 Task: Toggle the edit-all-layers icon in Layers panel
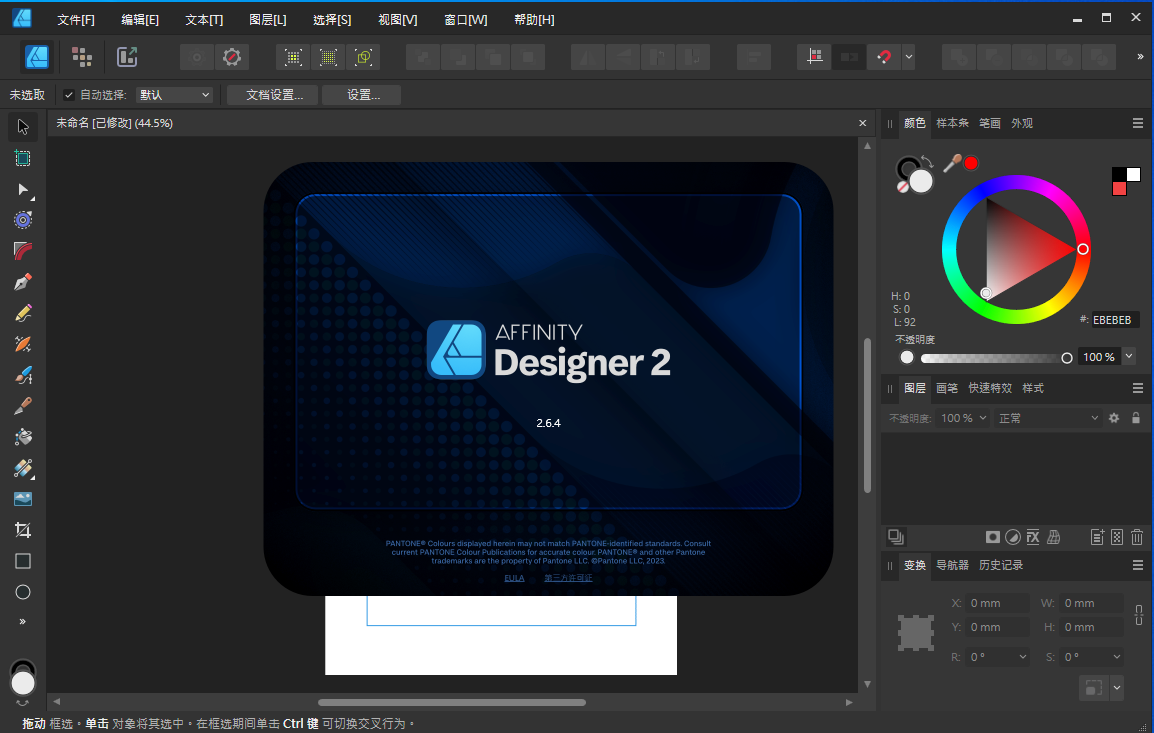click(x=896, y=537)
